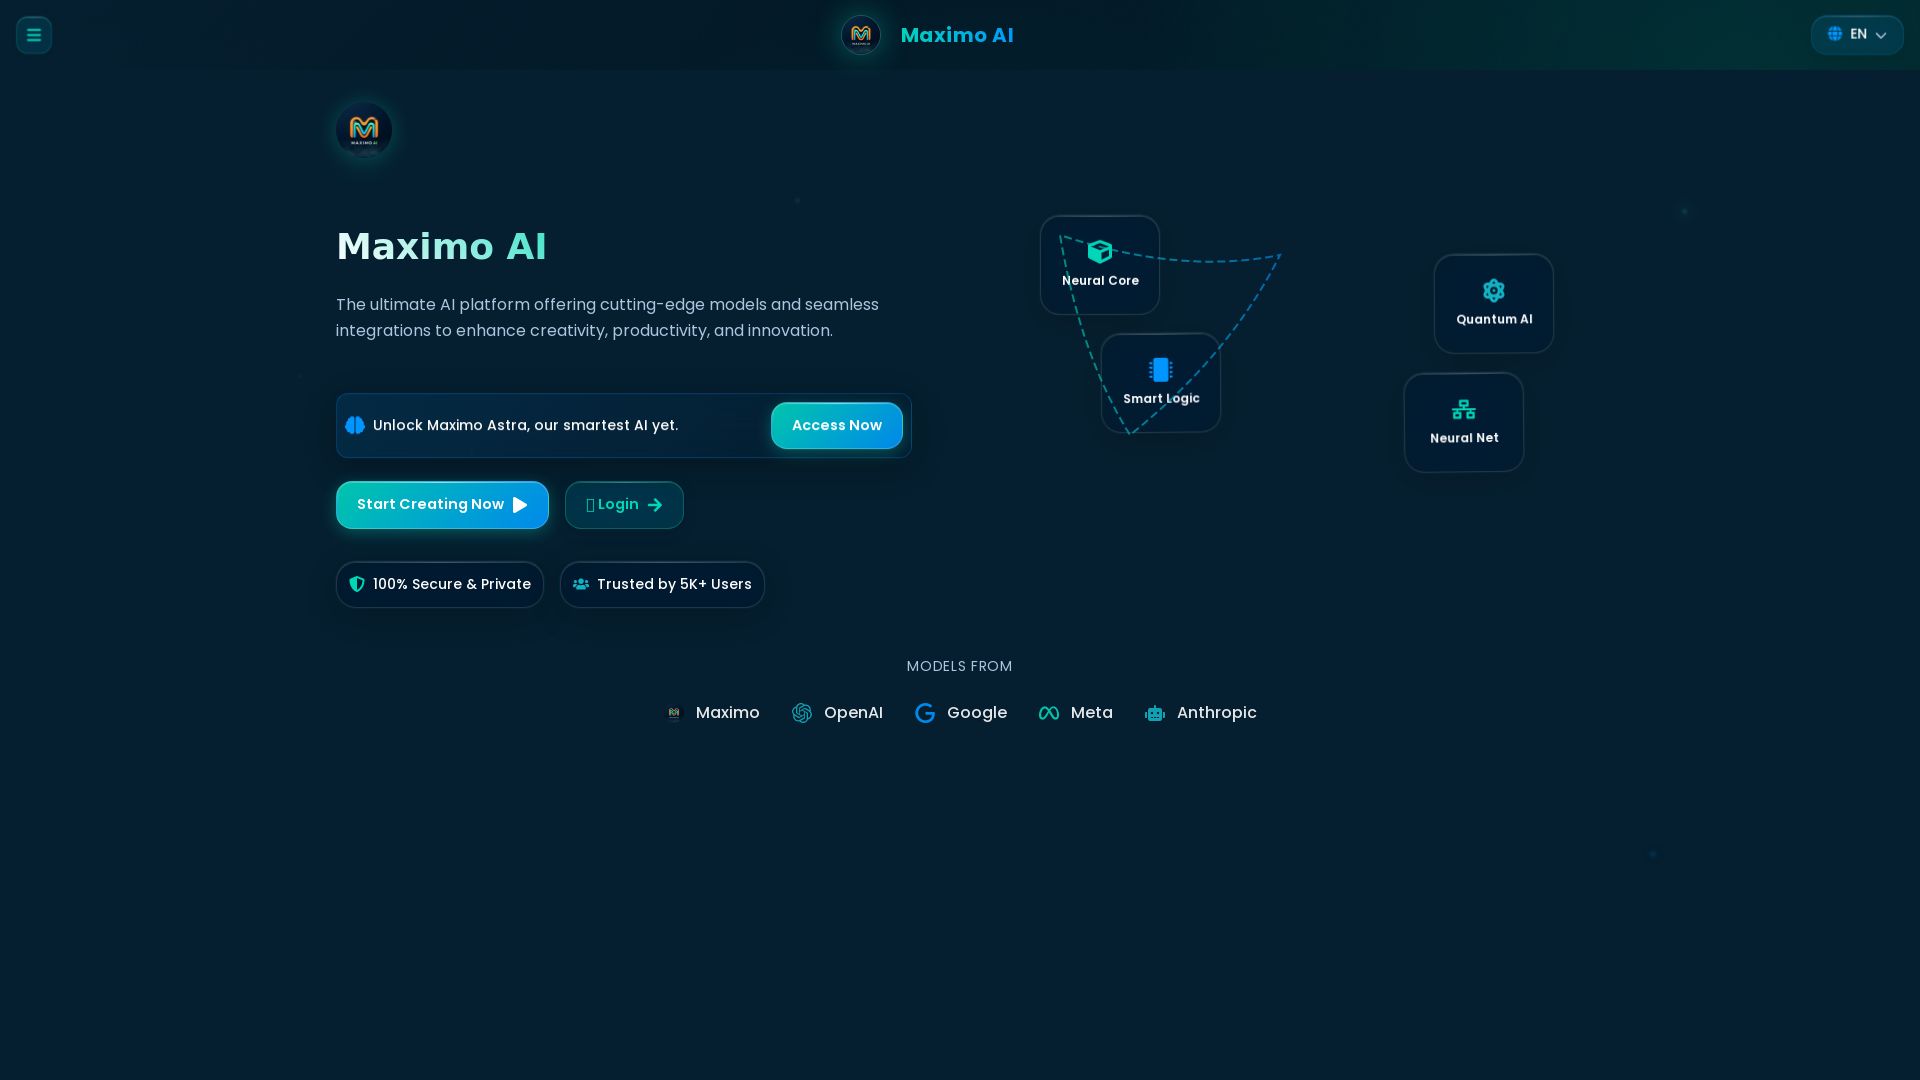Click the large hero Maximo logo
The width and height of the screenshot is (1920, 1080).
tap(363, 130)
